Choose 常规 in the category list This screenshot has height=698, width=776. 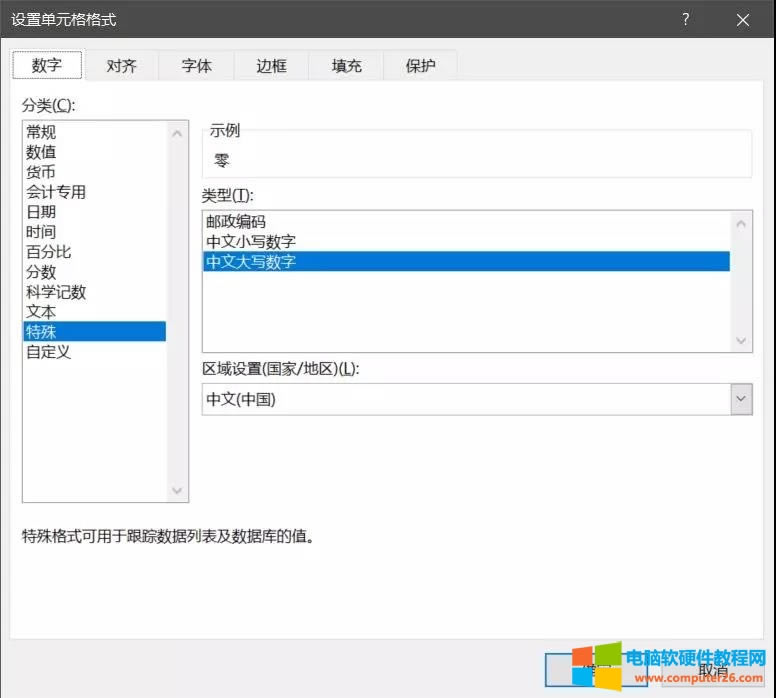tap(41, 132)
